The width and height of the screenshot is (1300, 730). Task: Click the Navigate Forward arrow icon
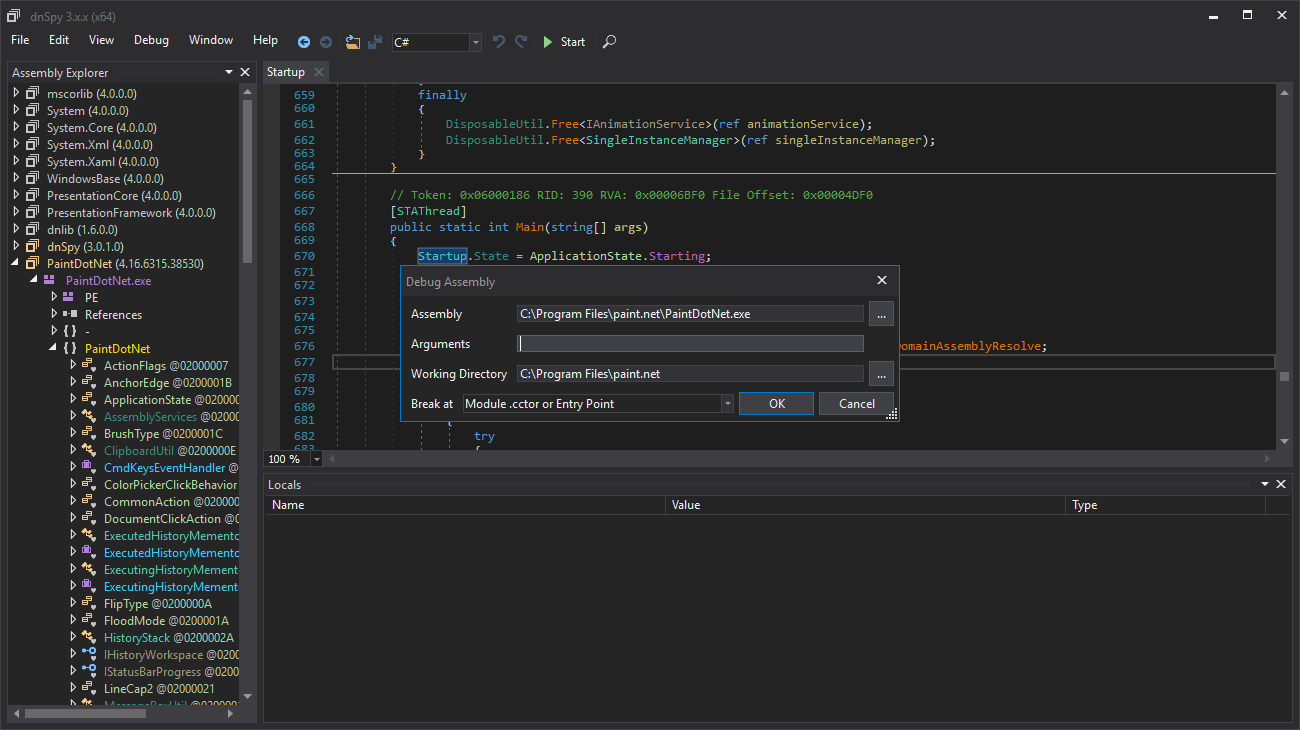point(326,42)
